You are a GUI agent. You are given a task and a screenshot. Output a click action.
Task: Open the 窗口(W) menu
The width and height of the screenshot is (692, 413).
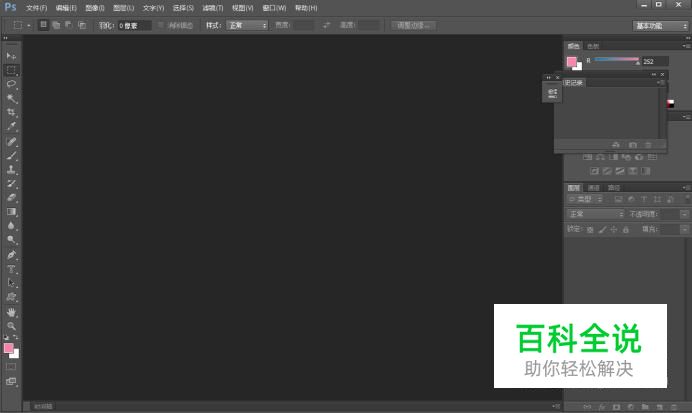pos(274,8)
